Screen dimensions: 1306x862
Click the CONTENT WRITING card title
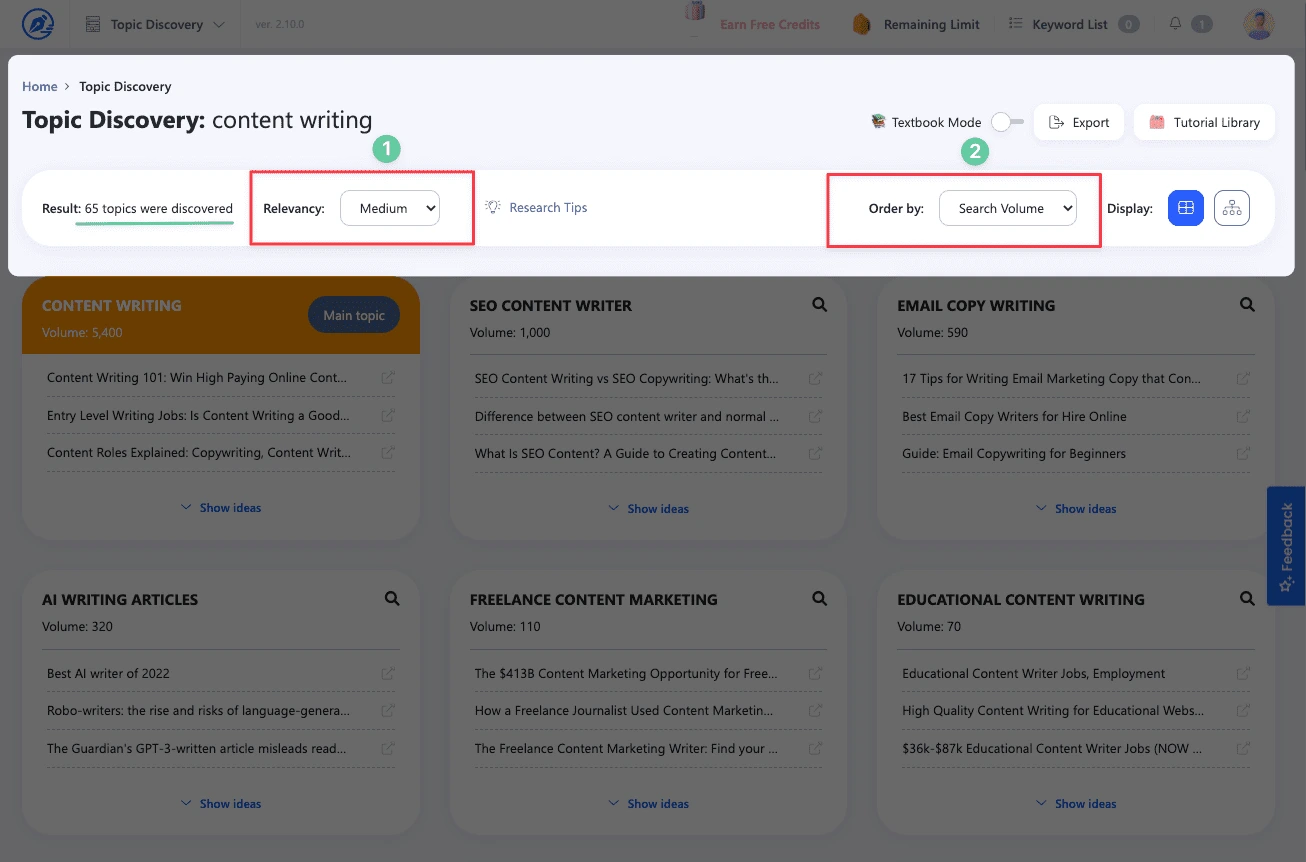point(112,306)
